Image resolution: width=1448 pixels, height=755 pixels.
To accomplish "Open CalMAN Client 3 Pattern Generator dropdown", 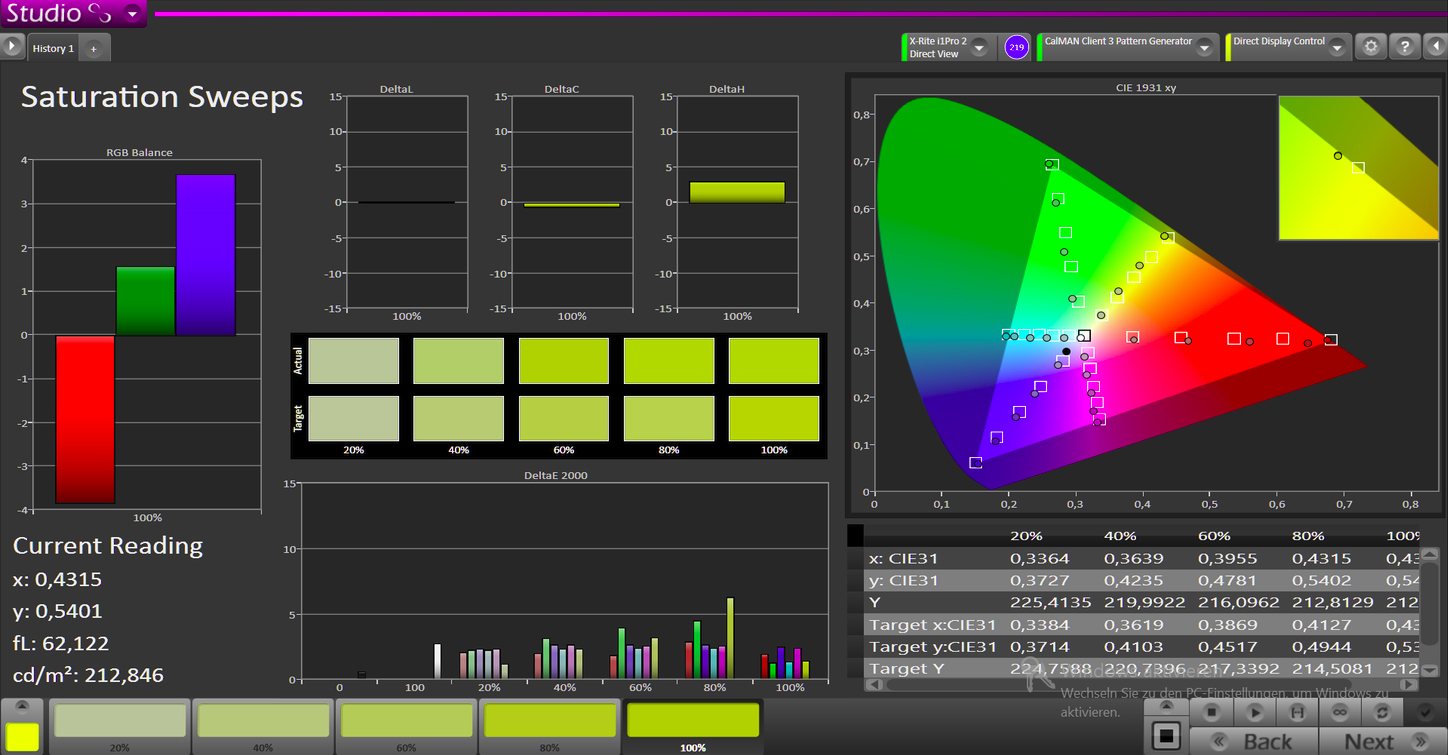I will tap(1205, 47).
